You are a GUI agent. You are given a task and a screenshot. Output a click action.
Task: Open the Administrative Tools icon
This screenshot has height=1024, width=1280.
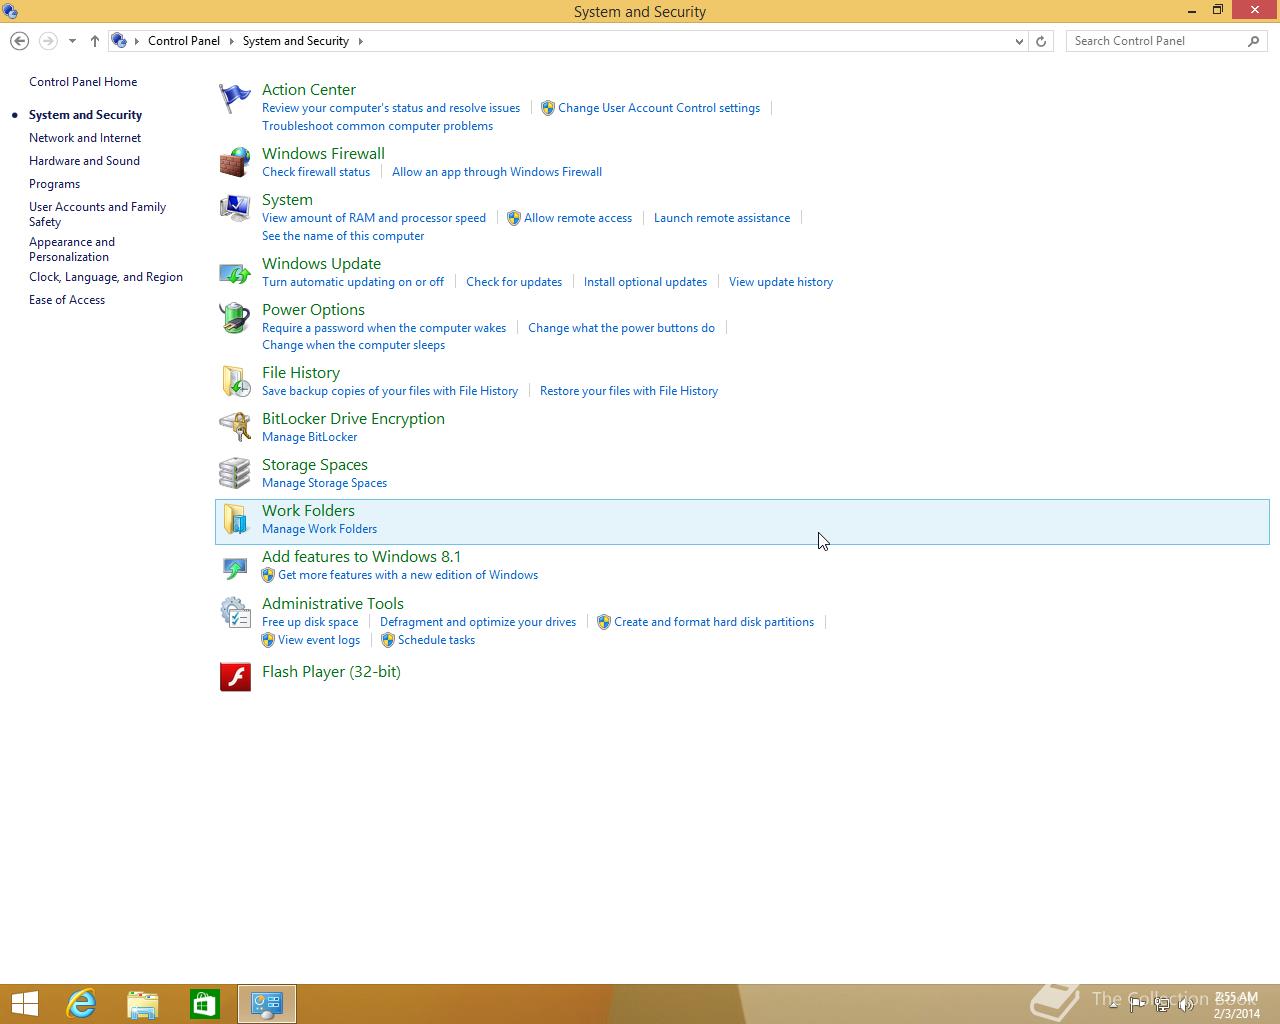(x=235, y=612)
